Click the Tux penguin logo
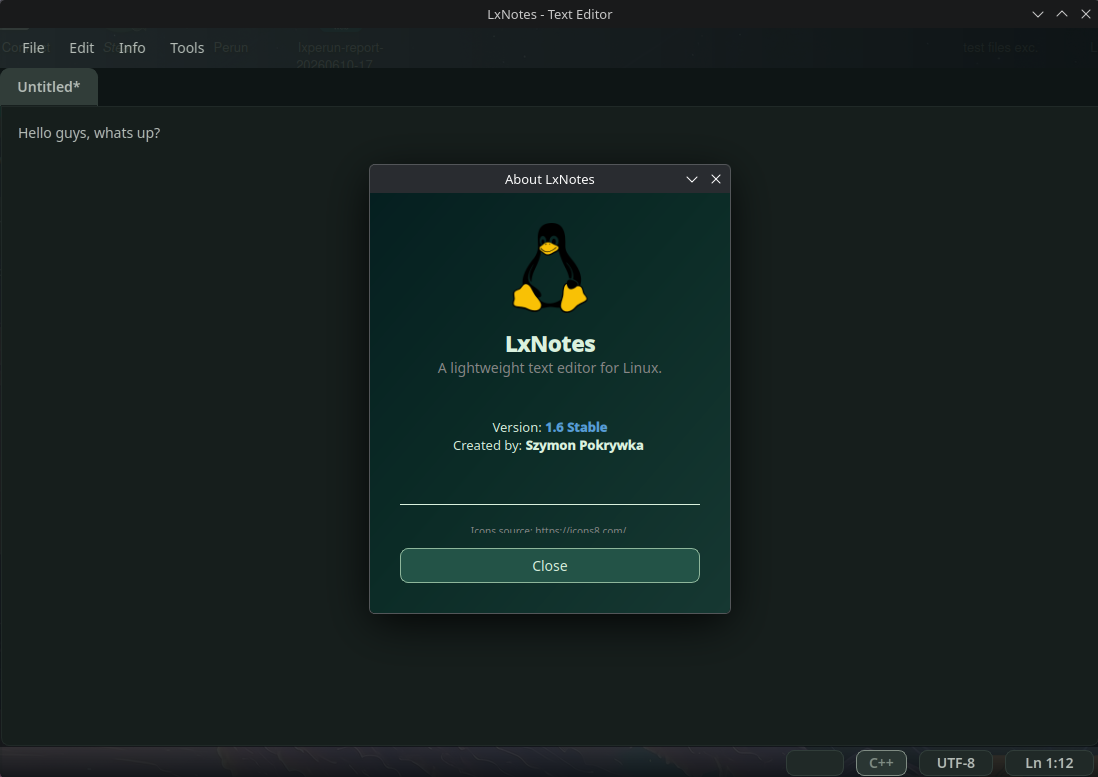Image resolution: width=1098 pixels, height=777 pixels. tap(550, 267)
